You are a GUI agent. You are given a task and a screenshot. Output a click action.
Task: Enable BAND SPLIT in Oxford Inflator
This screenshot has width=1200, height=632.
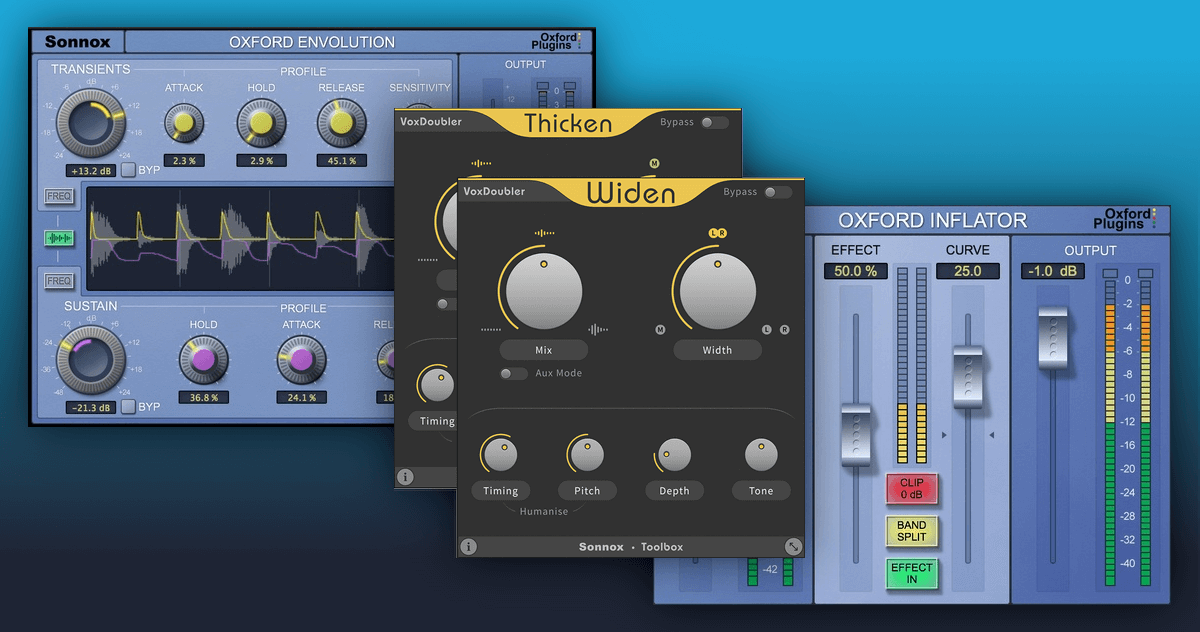tap(911, 531)
